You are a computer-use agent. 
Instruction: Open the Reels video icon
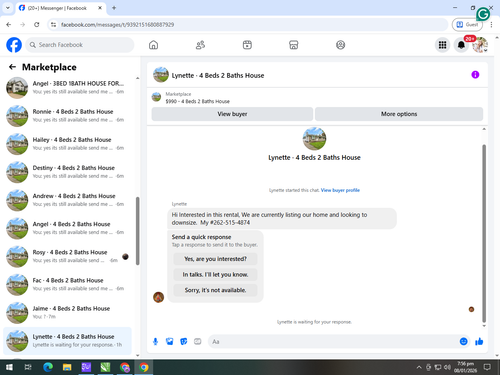pyautogui.click(x=247, y=45)
